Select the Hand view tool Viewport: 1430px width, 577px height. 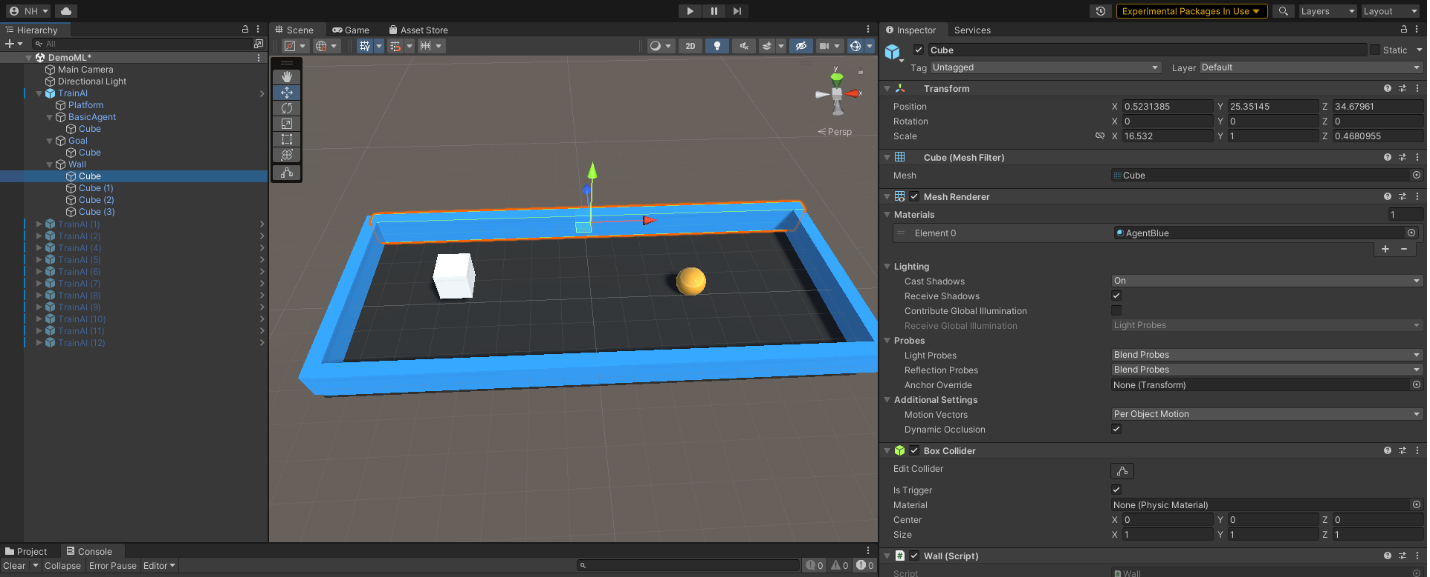point(287,77)
